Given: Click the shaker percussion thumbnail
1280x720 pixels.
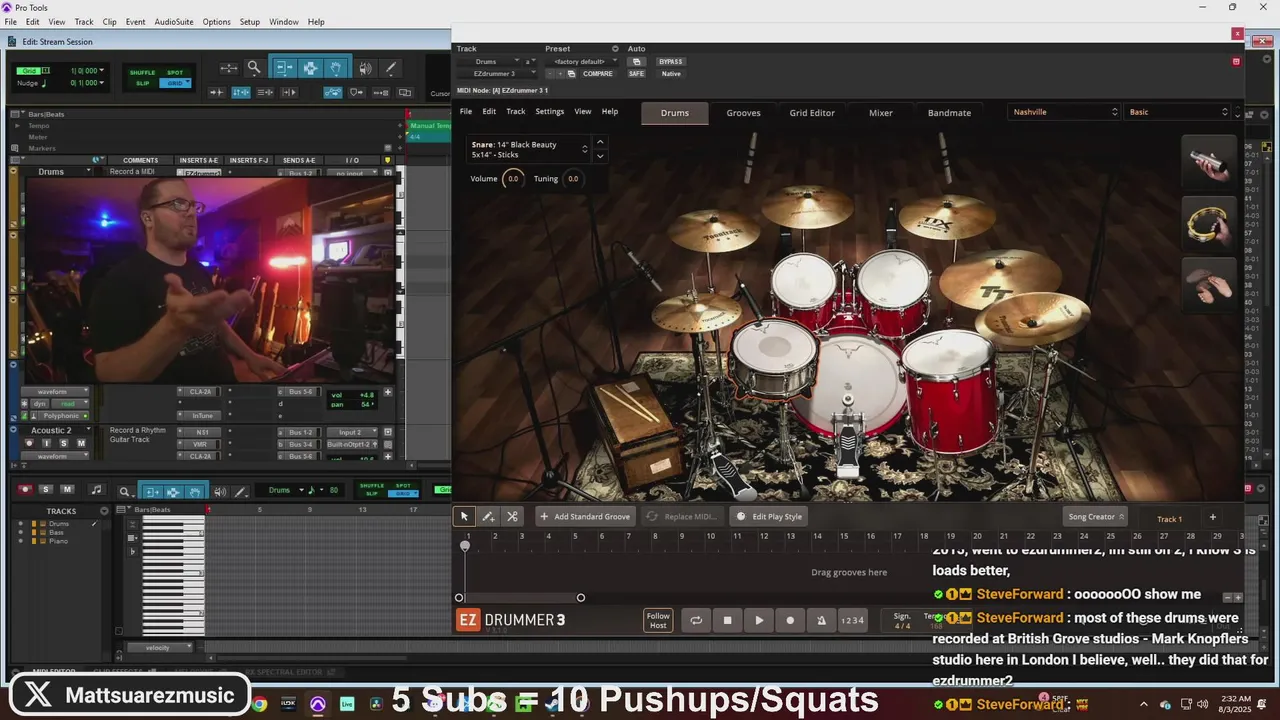Looking at the screenshot, I should coord(1210,162).
